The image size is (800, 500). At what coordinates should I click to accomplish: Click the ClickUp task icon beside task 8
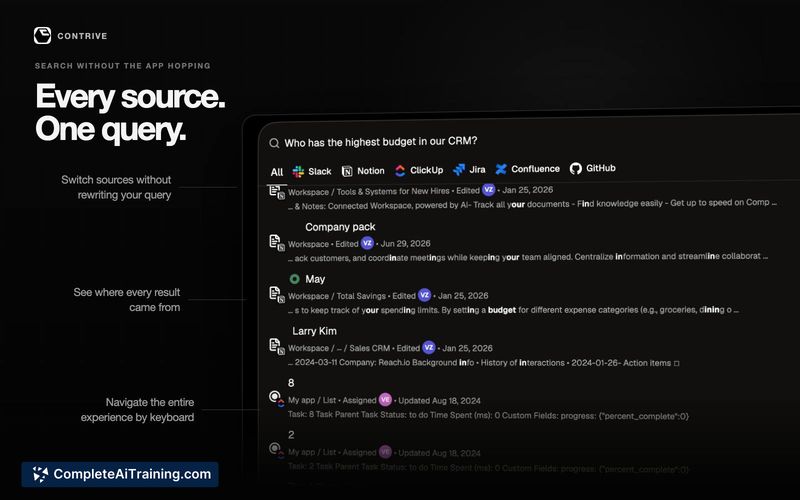click(x=276, y=398)
